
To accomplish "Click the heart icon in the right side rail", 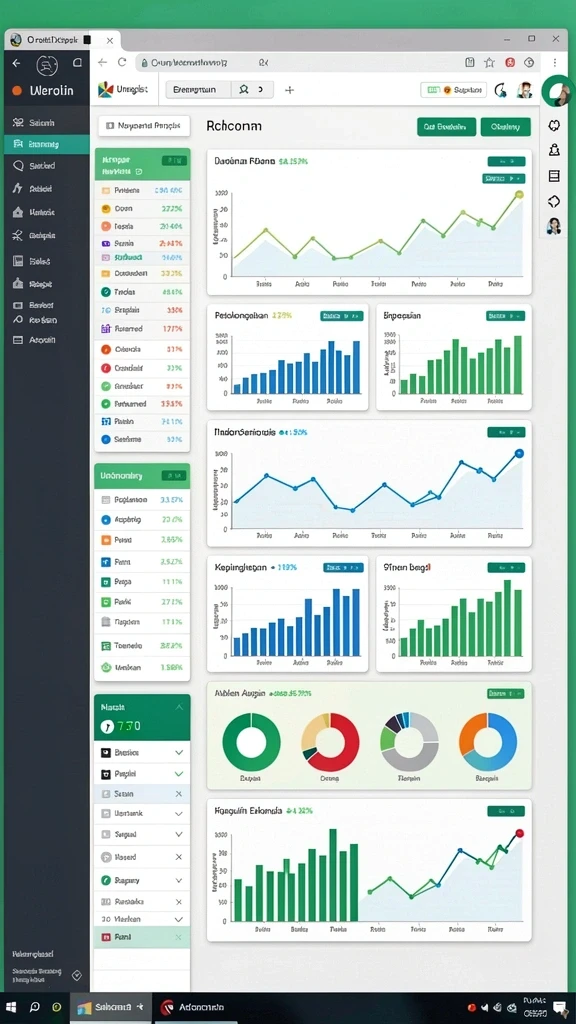I will click(x=554, y=125).
